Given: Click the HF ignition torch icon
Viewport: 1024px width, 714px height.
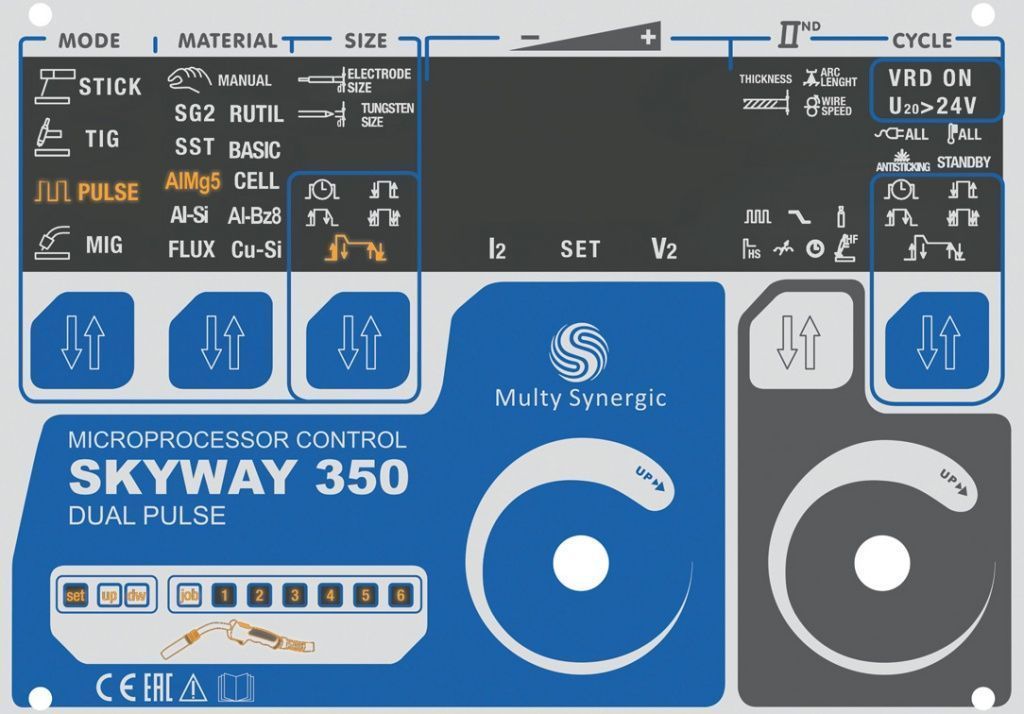Looking at the screenshot, I should pos(845,247).
